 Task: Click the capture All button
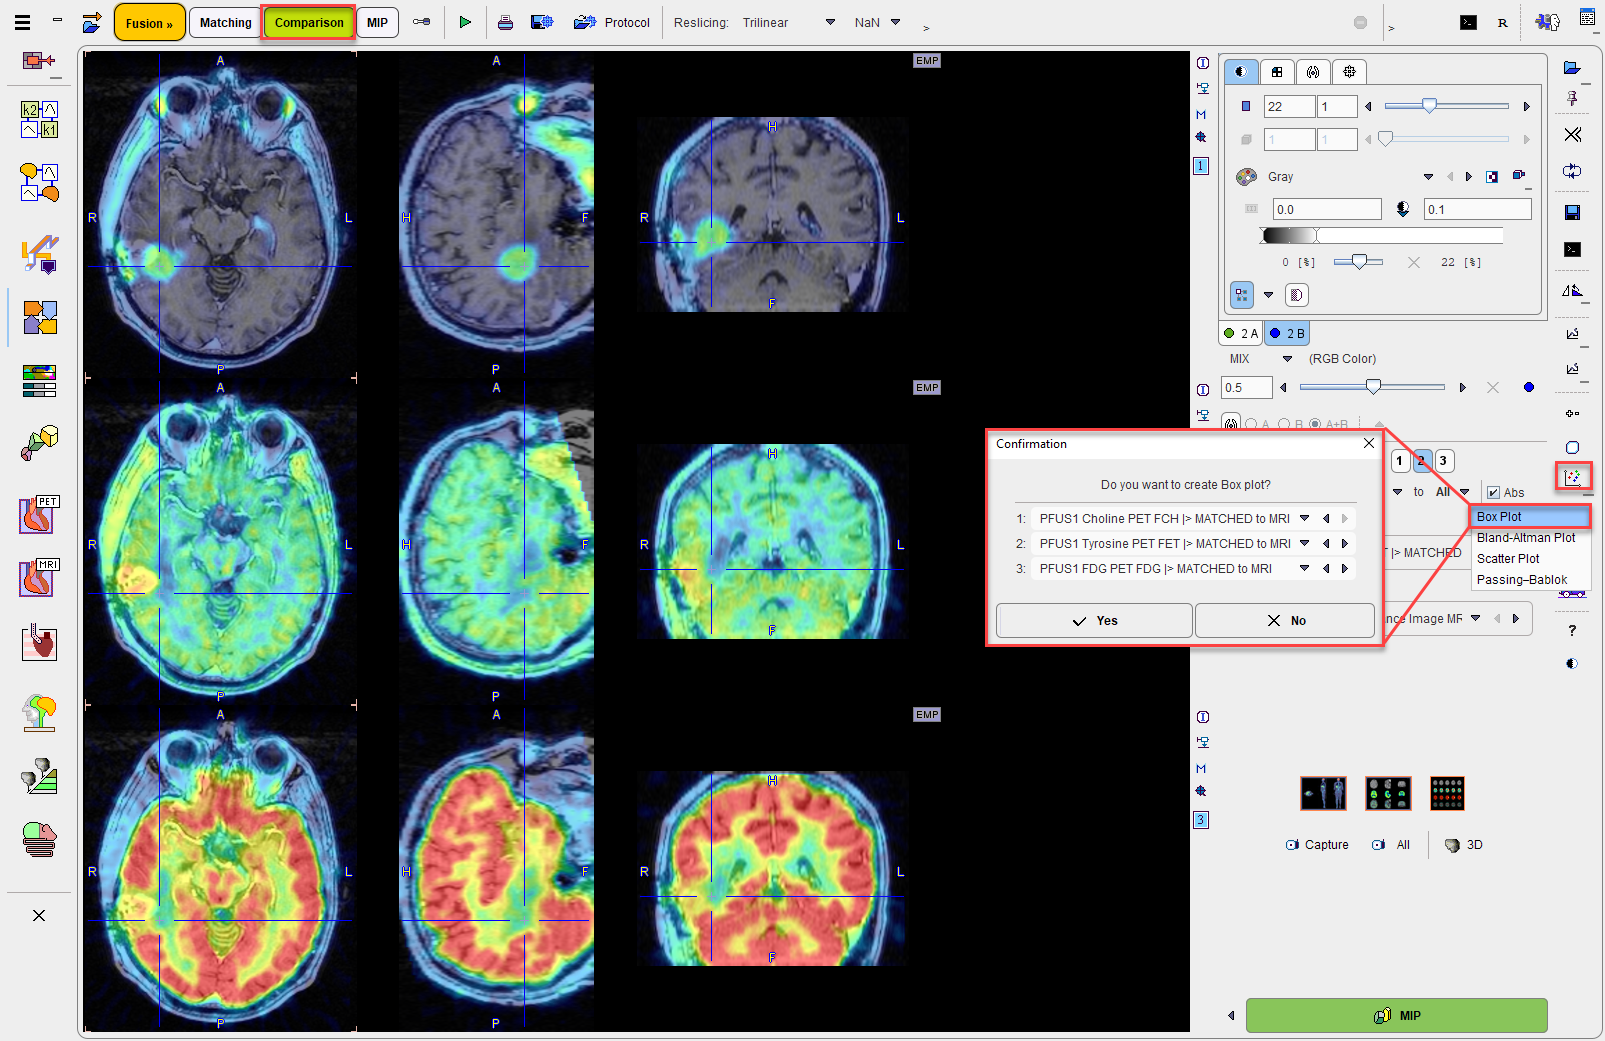tap(1391, 845)
